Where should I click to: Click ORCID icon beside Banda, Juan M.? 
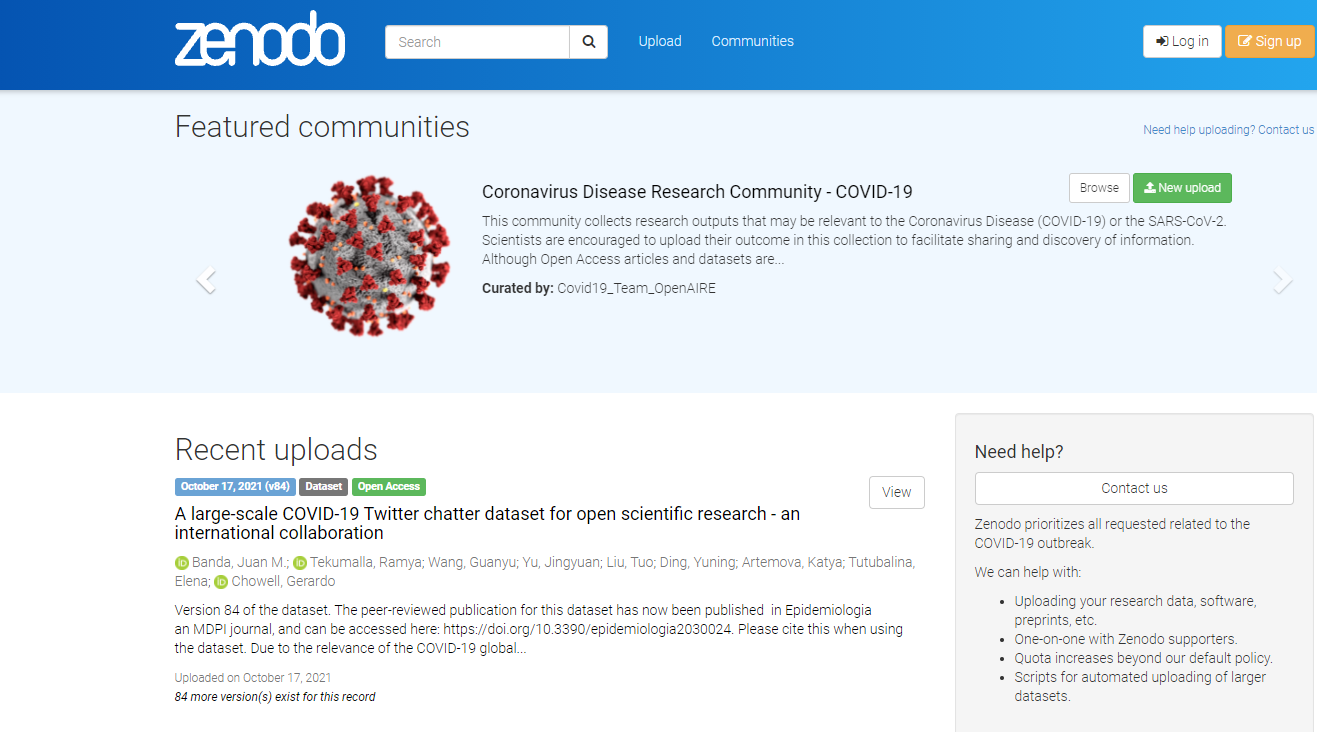coord(182,563)
